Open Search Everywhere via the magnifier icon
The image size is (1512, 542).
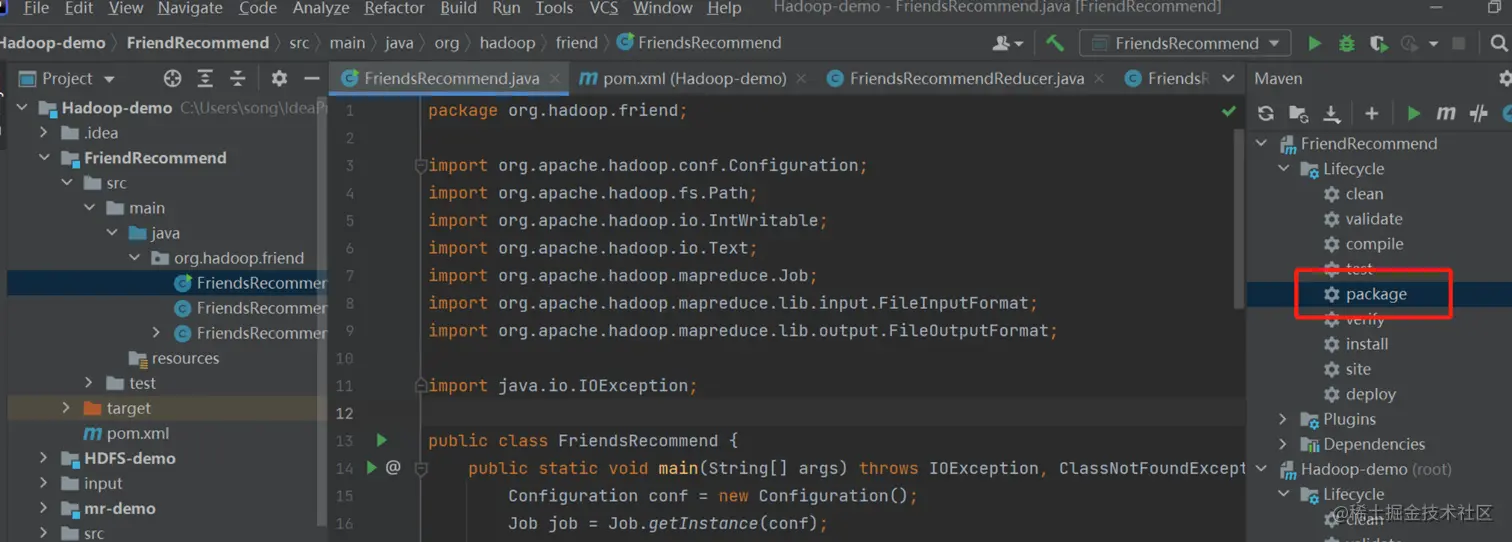pos(1499,43)
